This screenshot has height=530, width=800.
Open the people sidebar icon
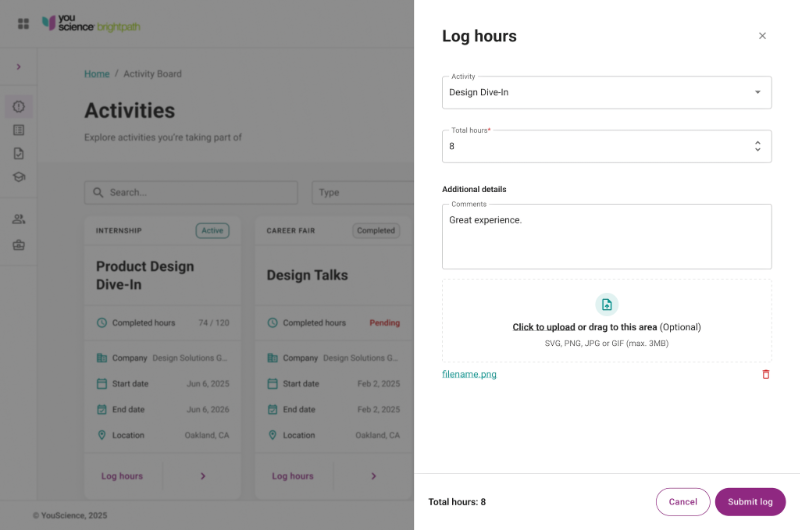tap(19, 219)
